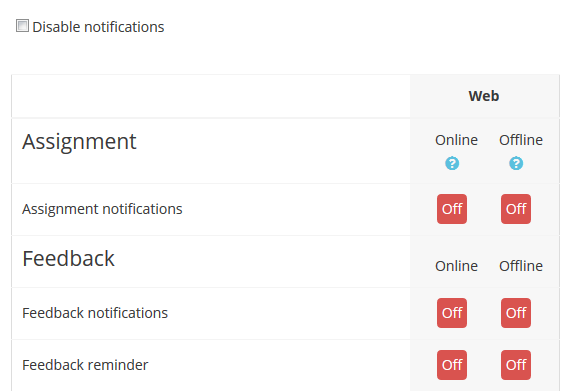The image size is (575, 391).
Task: Click the Assignment notifications row label
Action: (x=102, y=209)
